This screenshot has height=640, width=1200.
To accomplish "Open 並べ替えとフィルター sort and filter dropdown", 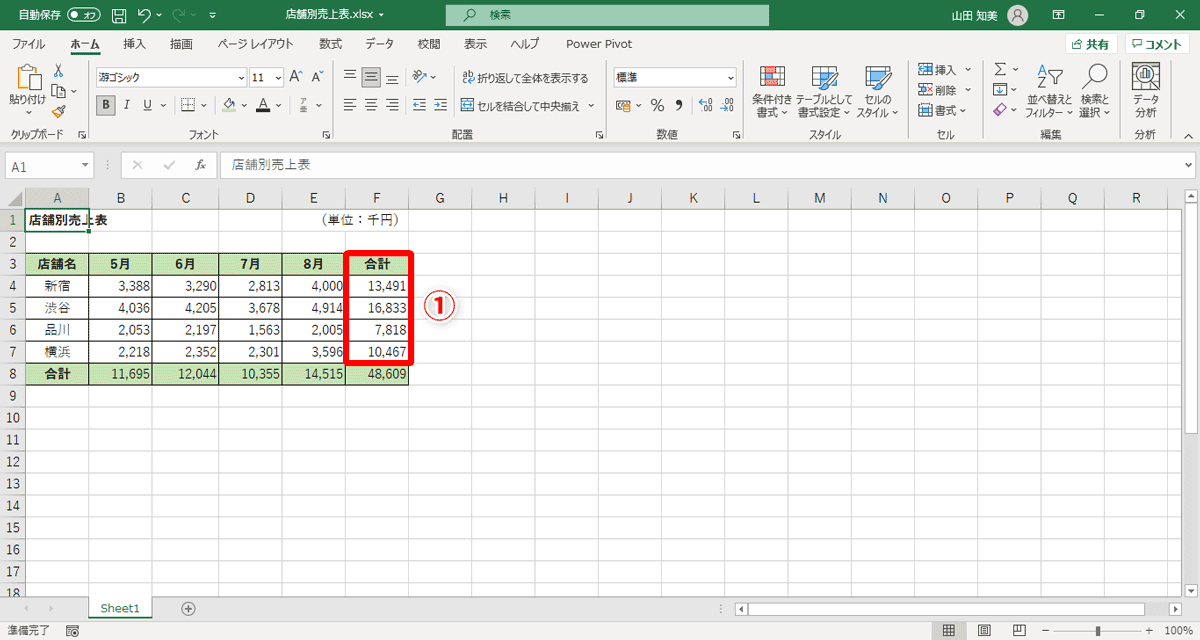I will click(x=1048, y=91).
